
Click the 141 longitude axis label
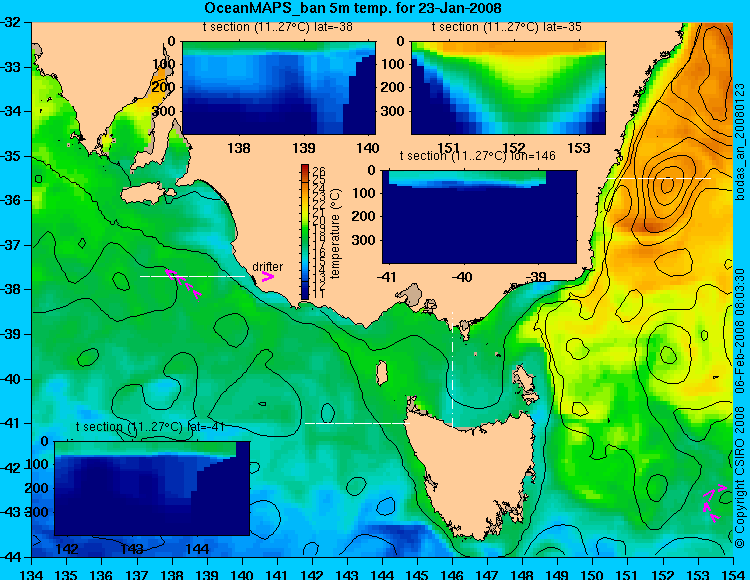click(x=277, y=574)
